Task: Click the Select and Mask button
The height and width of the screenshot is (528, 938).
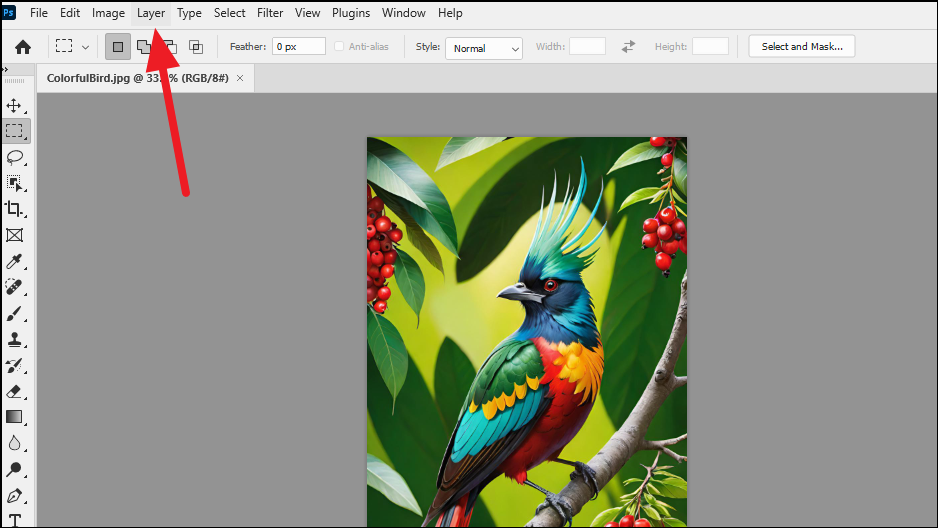Action: pos(801,46)
